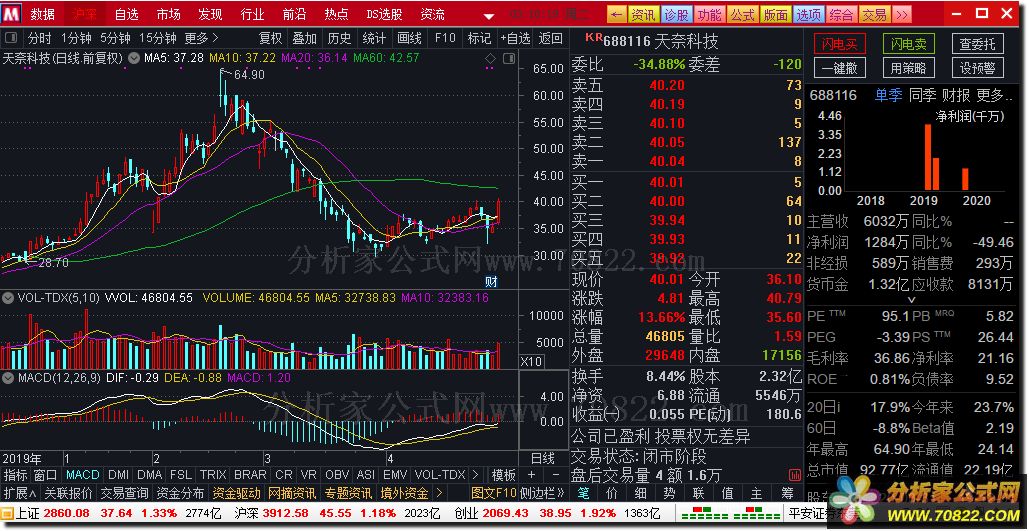Select the 单季 single-quarter view

[x=889, y=95]
